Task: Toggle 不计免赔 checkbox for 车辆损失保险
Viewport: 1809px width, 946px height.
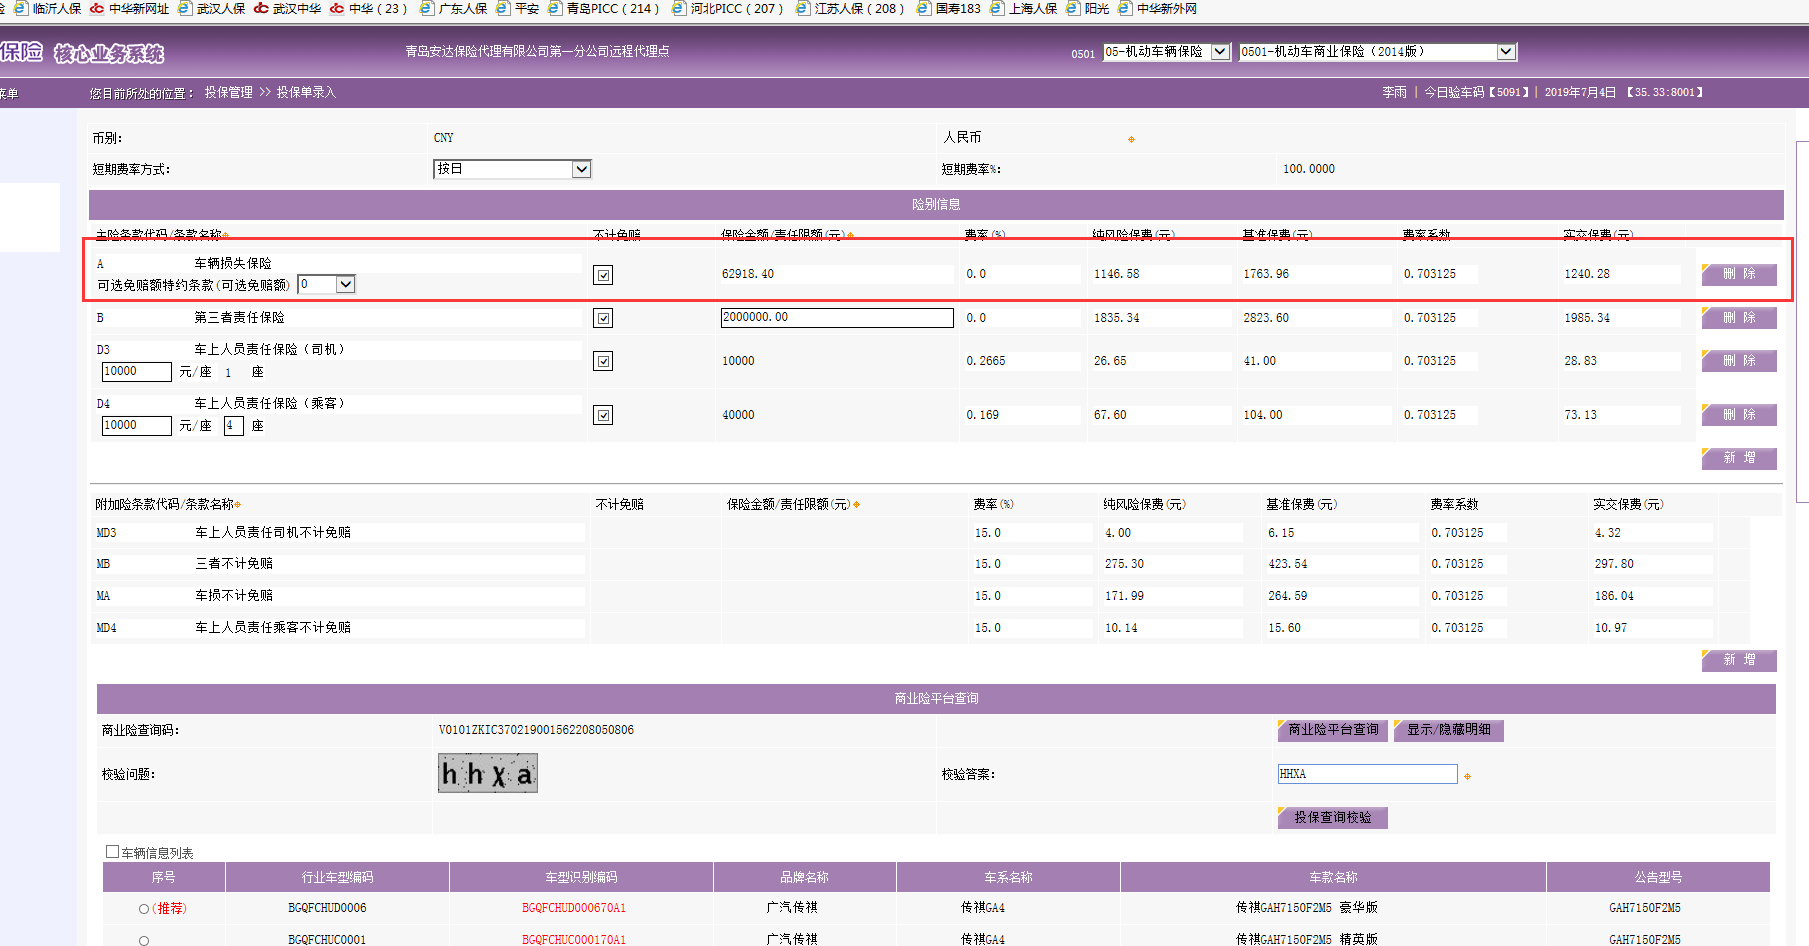Action: (x=603, y=275)
